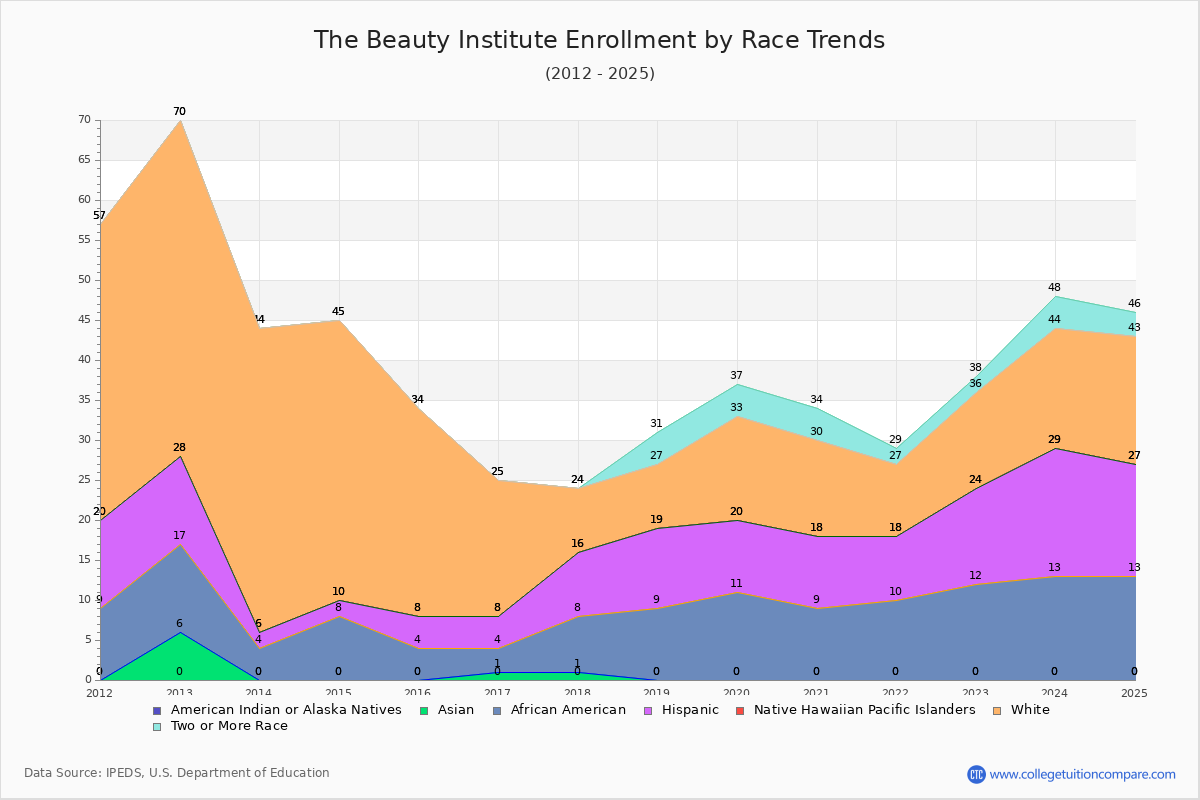Click the 2013 peak value label 70
Viewport: 1200px width, 800px height.
(x=179, y=112)
